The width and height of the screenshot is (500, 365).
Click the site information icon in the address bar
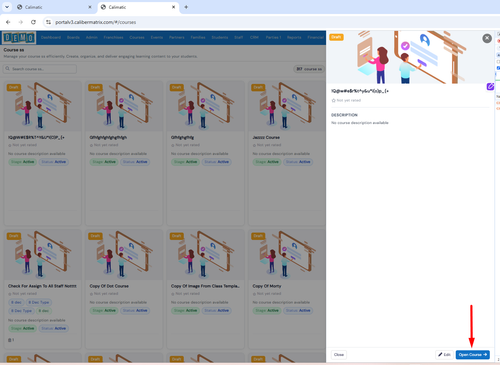[x=48, y=22]
